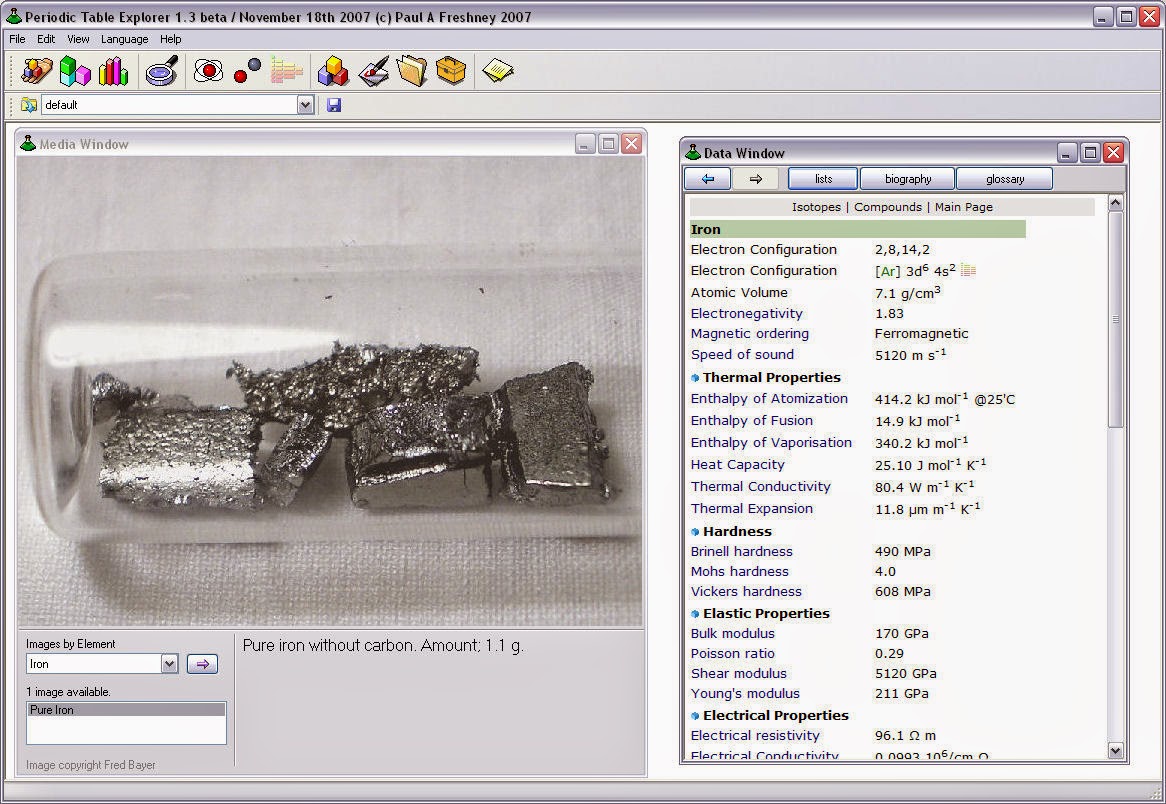Open the paintbrush editor icon
The height and width of the screenshot is (804, 1166).
pos(374,71)
